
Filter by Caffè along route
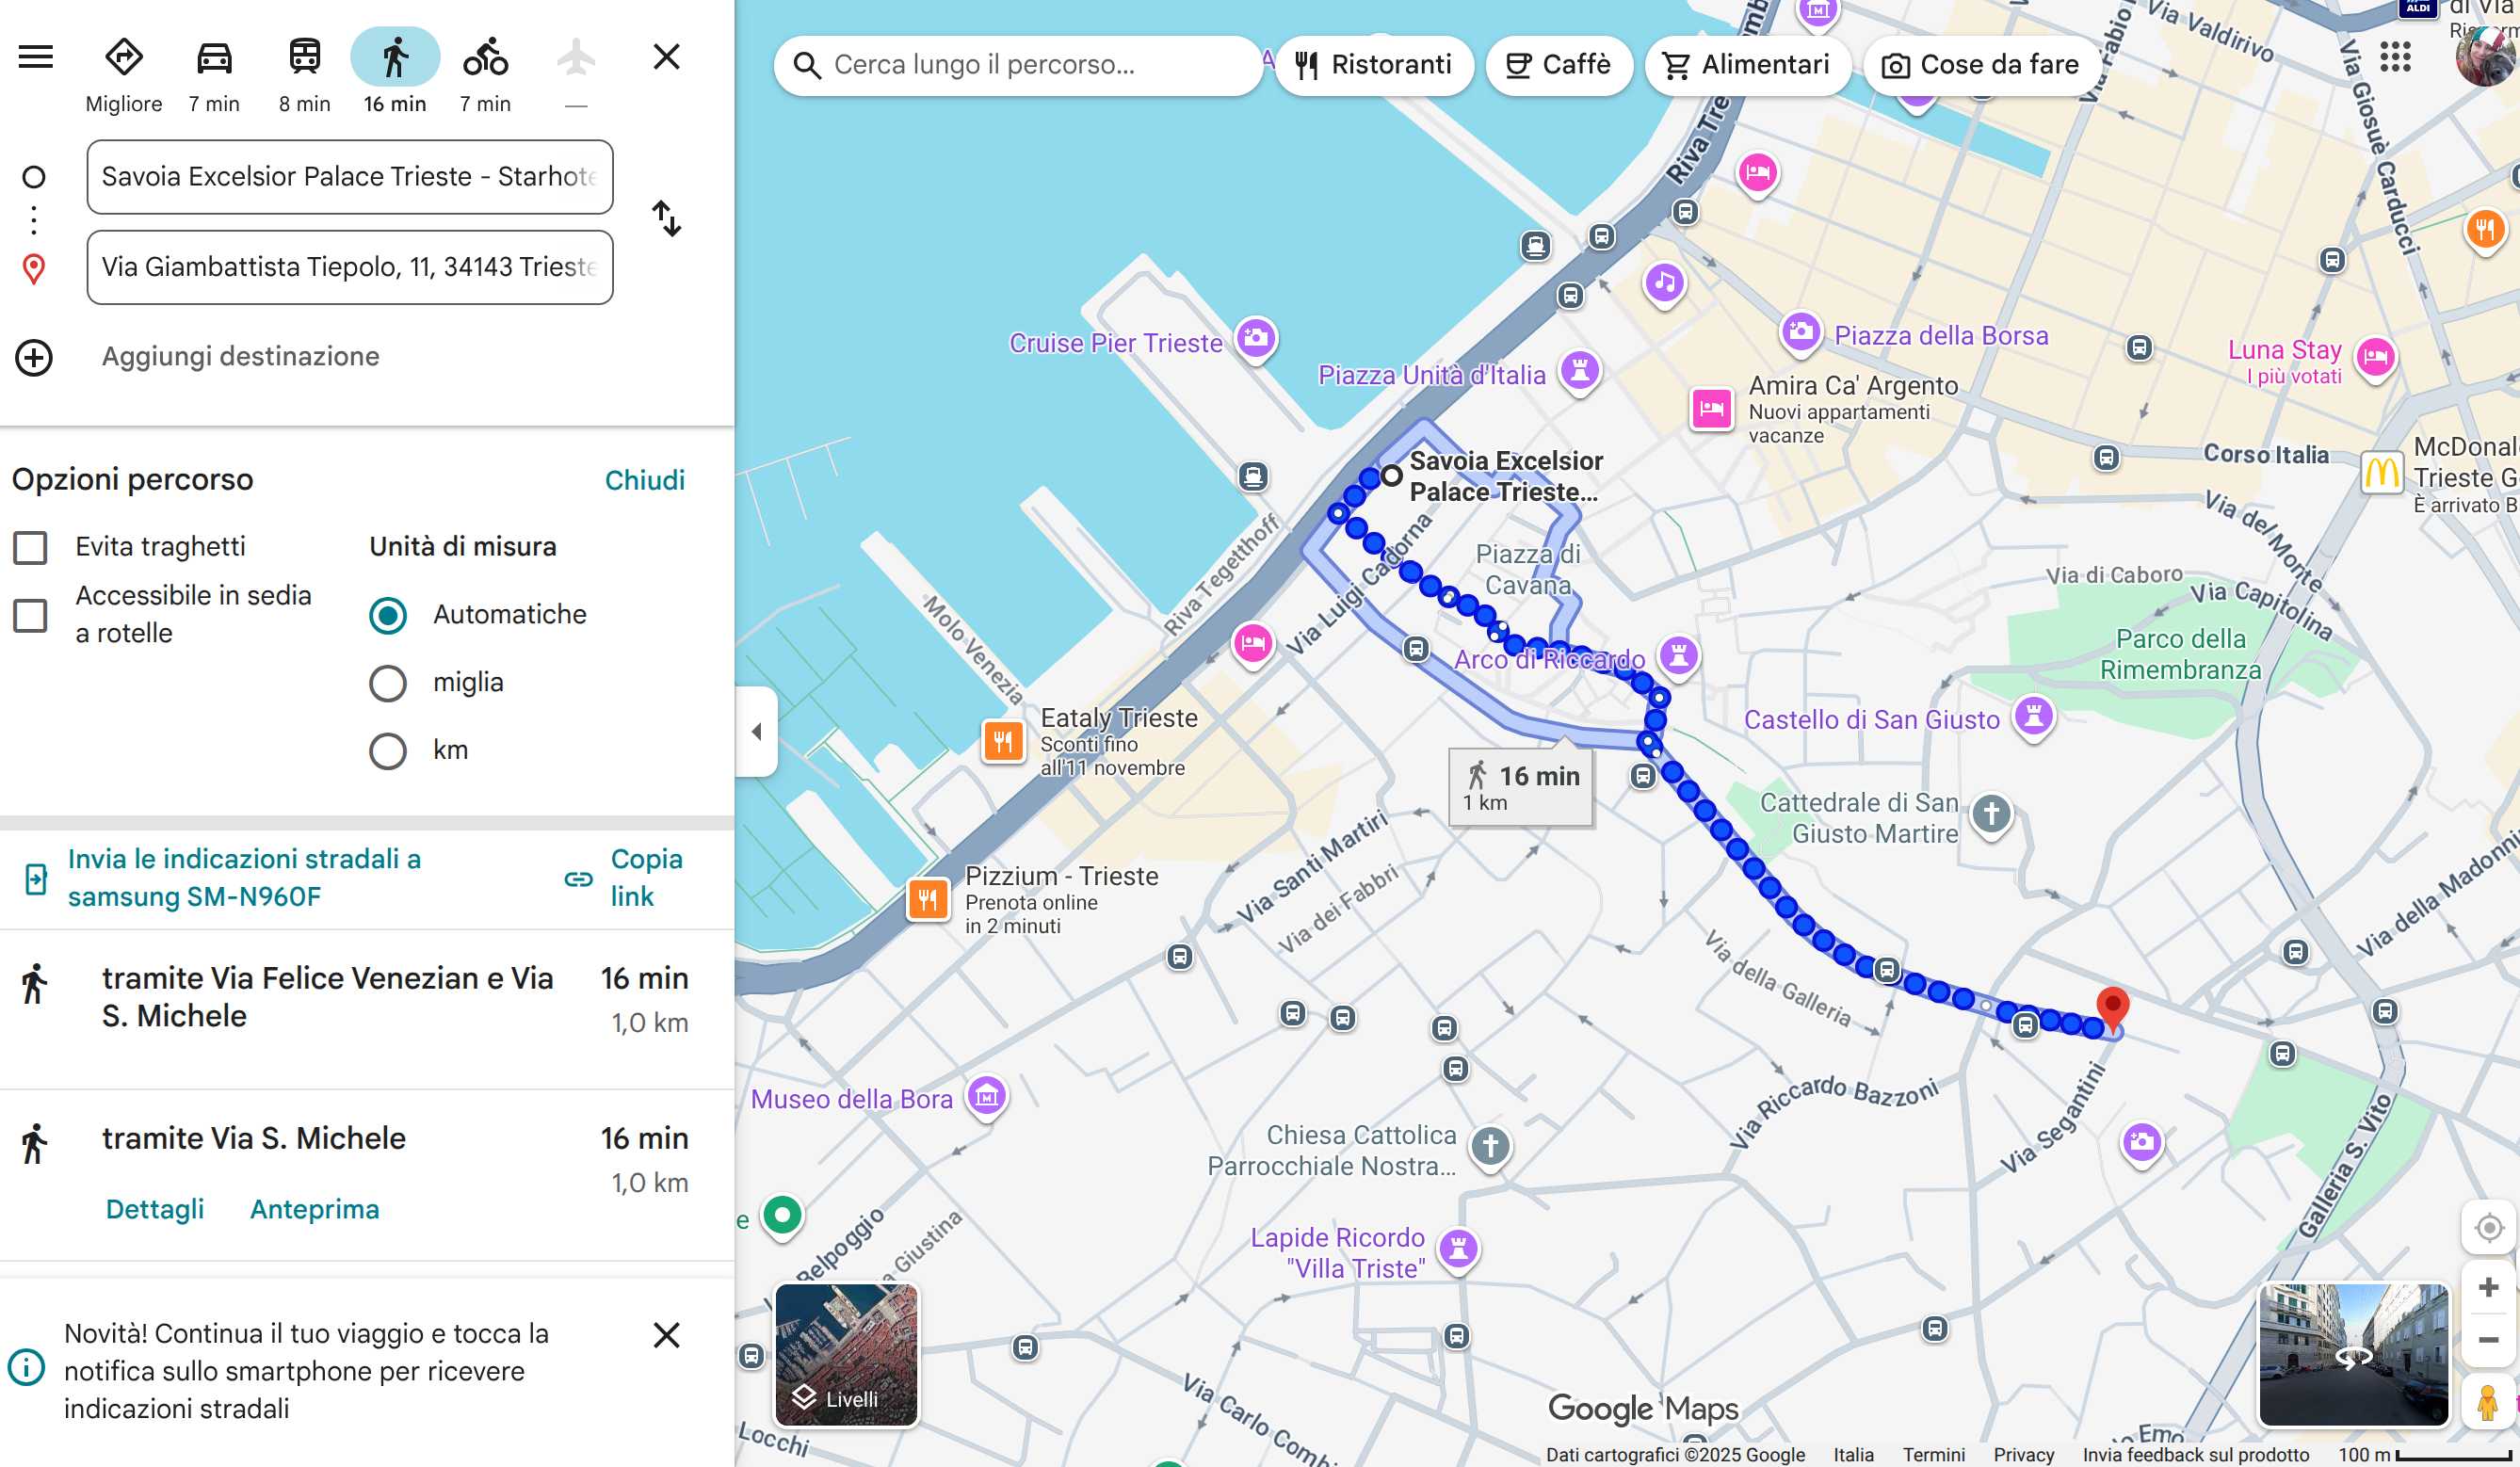pos(1558,65)
